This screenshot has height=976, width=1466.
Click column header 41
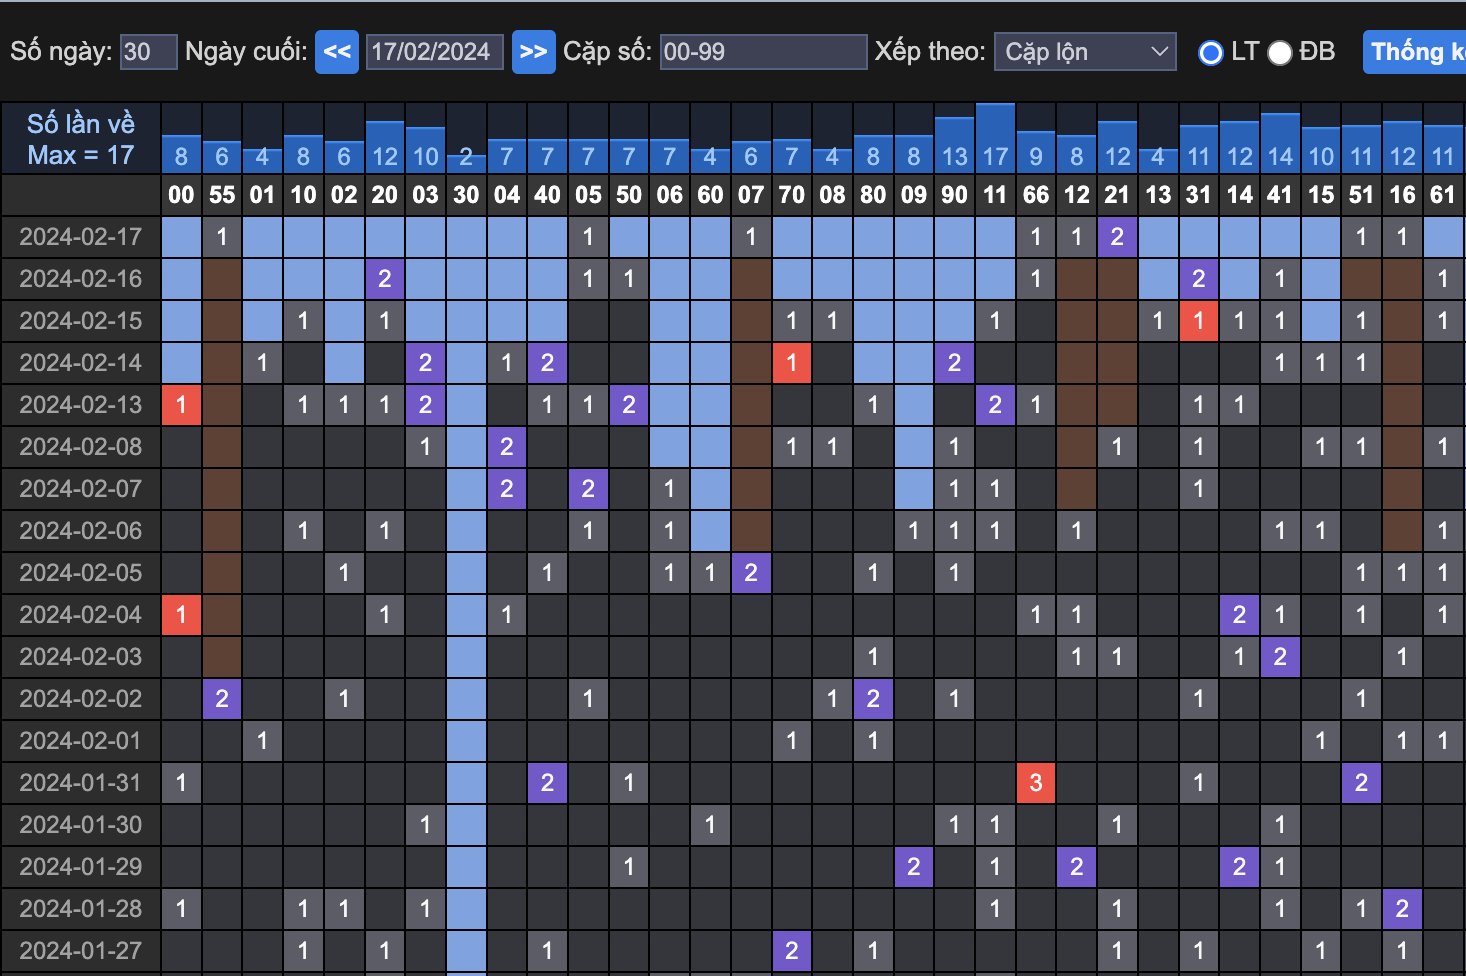(x=1280, y=195)
